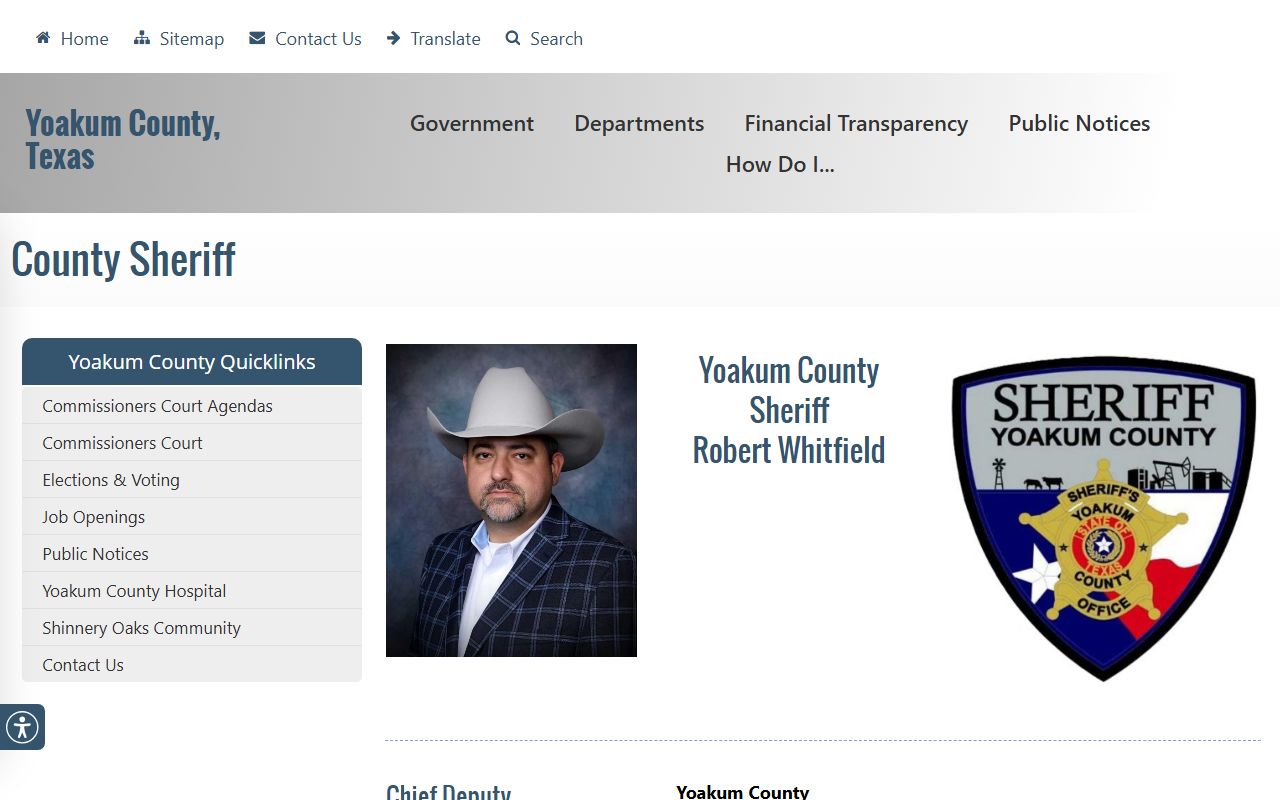Click the Robert Whitfield heading text
1280x800 pixels.
coord(789,450)
